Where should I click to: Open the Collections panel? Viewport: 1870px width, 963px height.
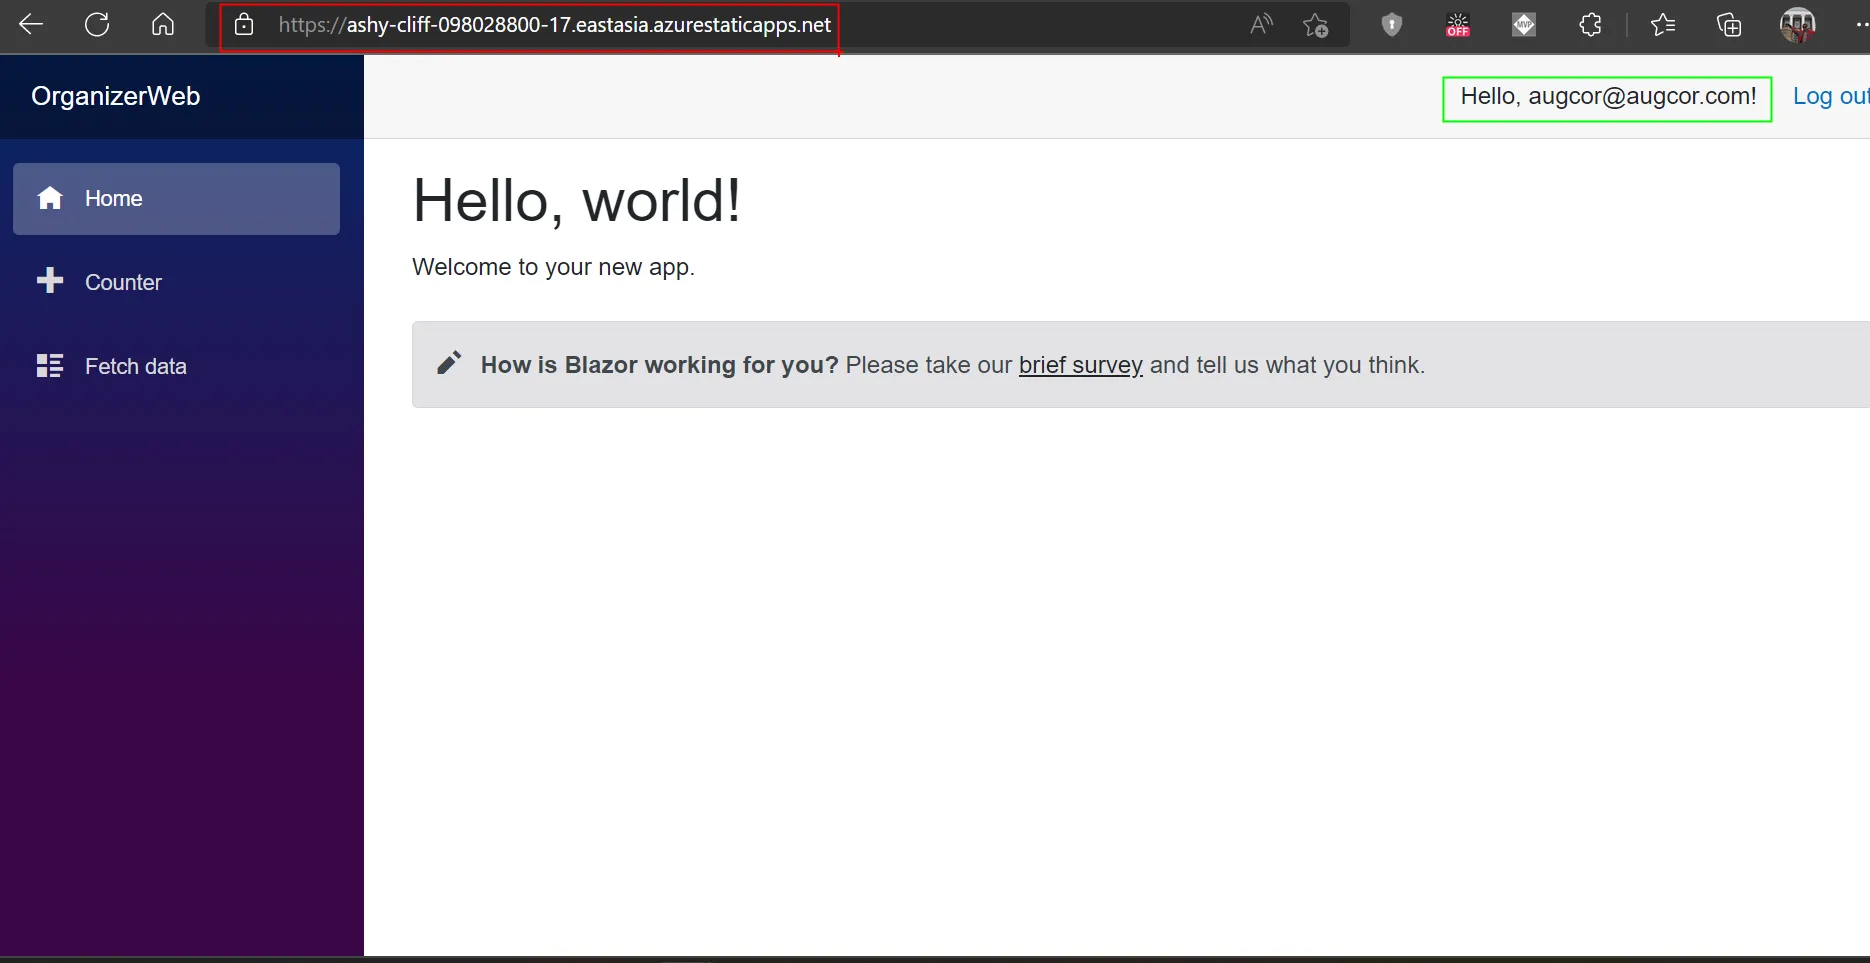1729,25
